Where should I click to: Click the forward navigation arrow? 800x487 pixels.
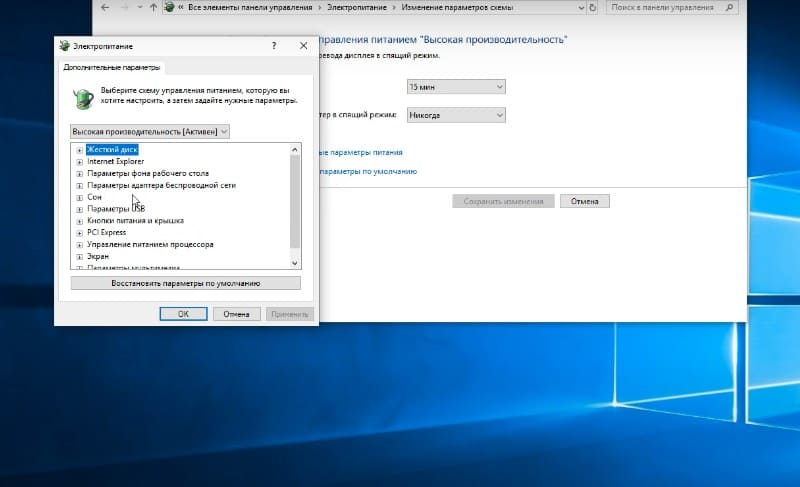coord(122,7)
